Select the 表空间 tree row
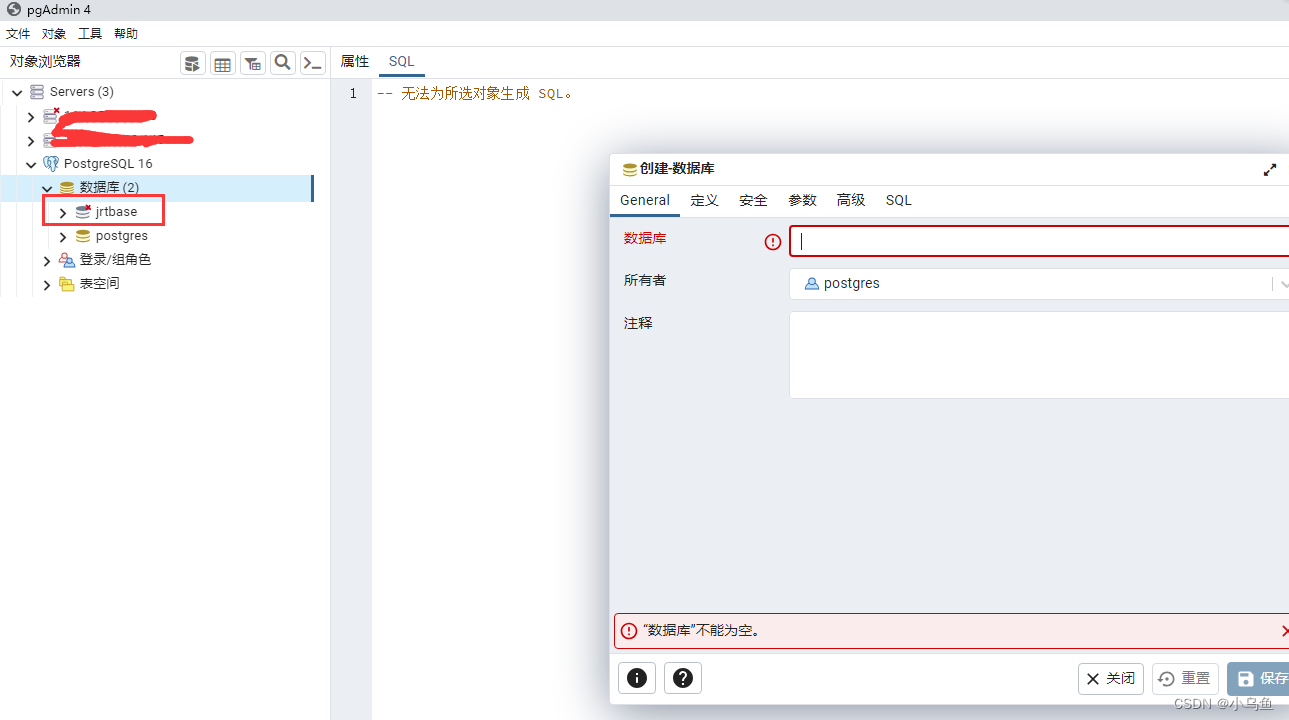Viewport: 1289px width, 720px height. (157, 284)
